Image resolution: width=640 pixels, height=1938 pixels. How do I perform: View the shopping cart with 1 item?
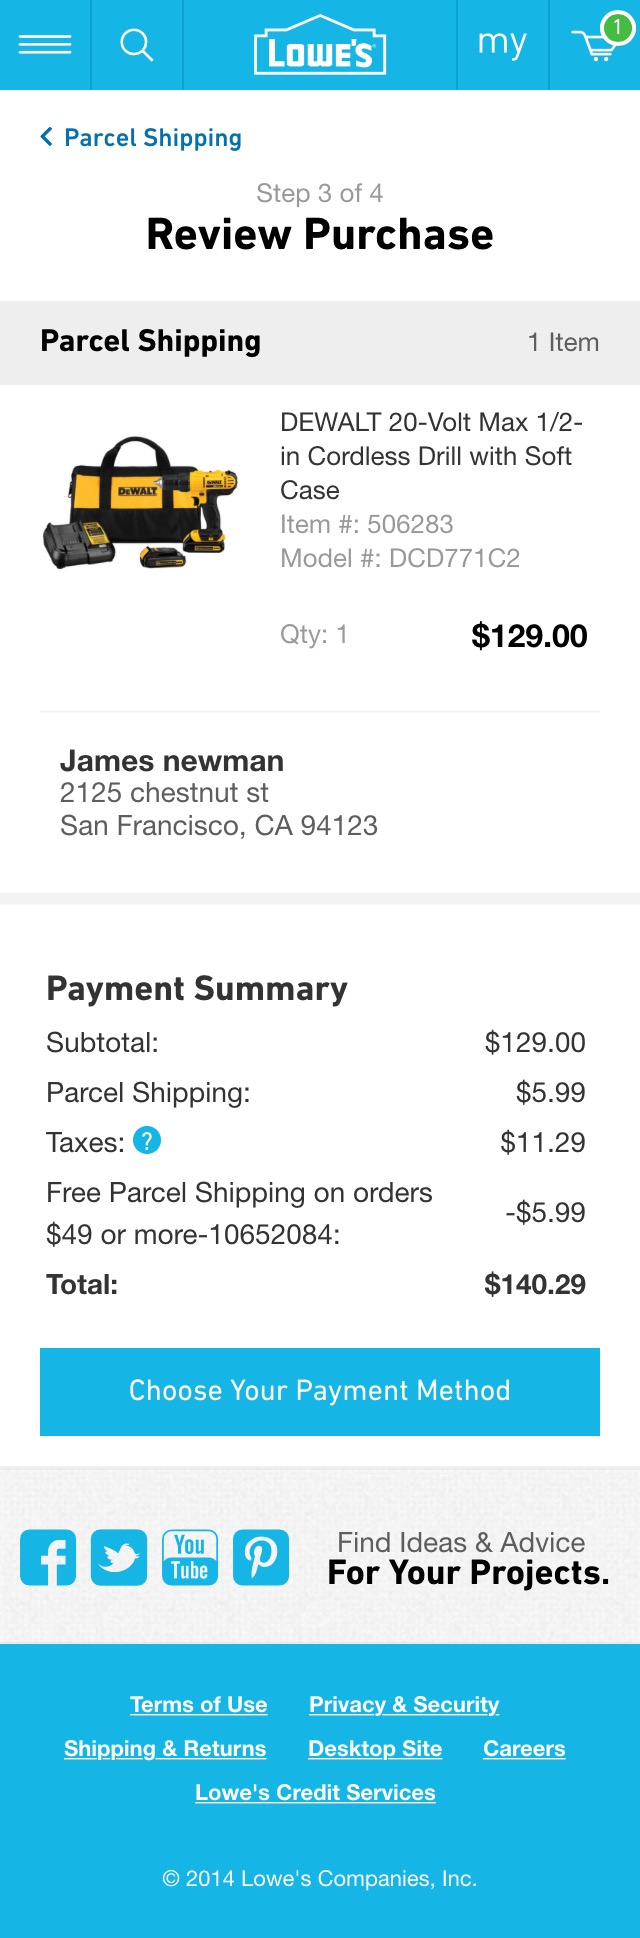tap(595, 45)
